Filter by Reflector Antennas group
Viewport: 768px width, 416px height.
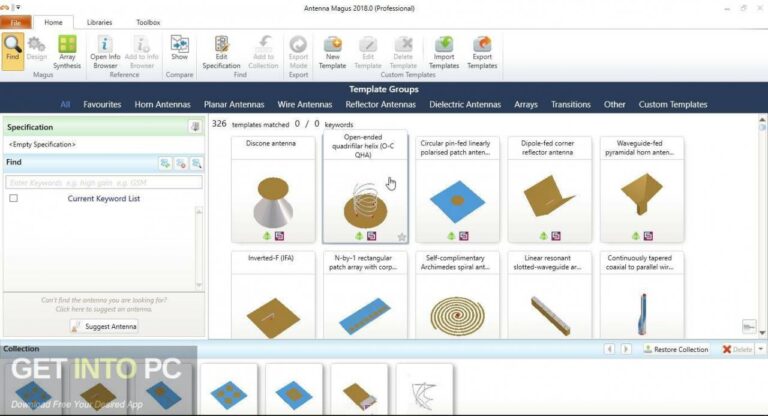pos(381,104)
